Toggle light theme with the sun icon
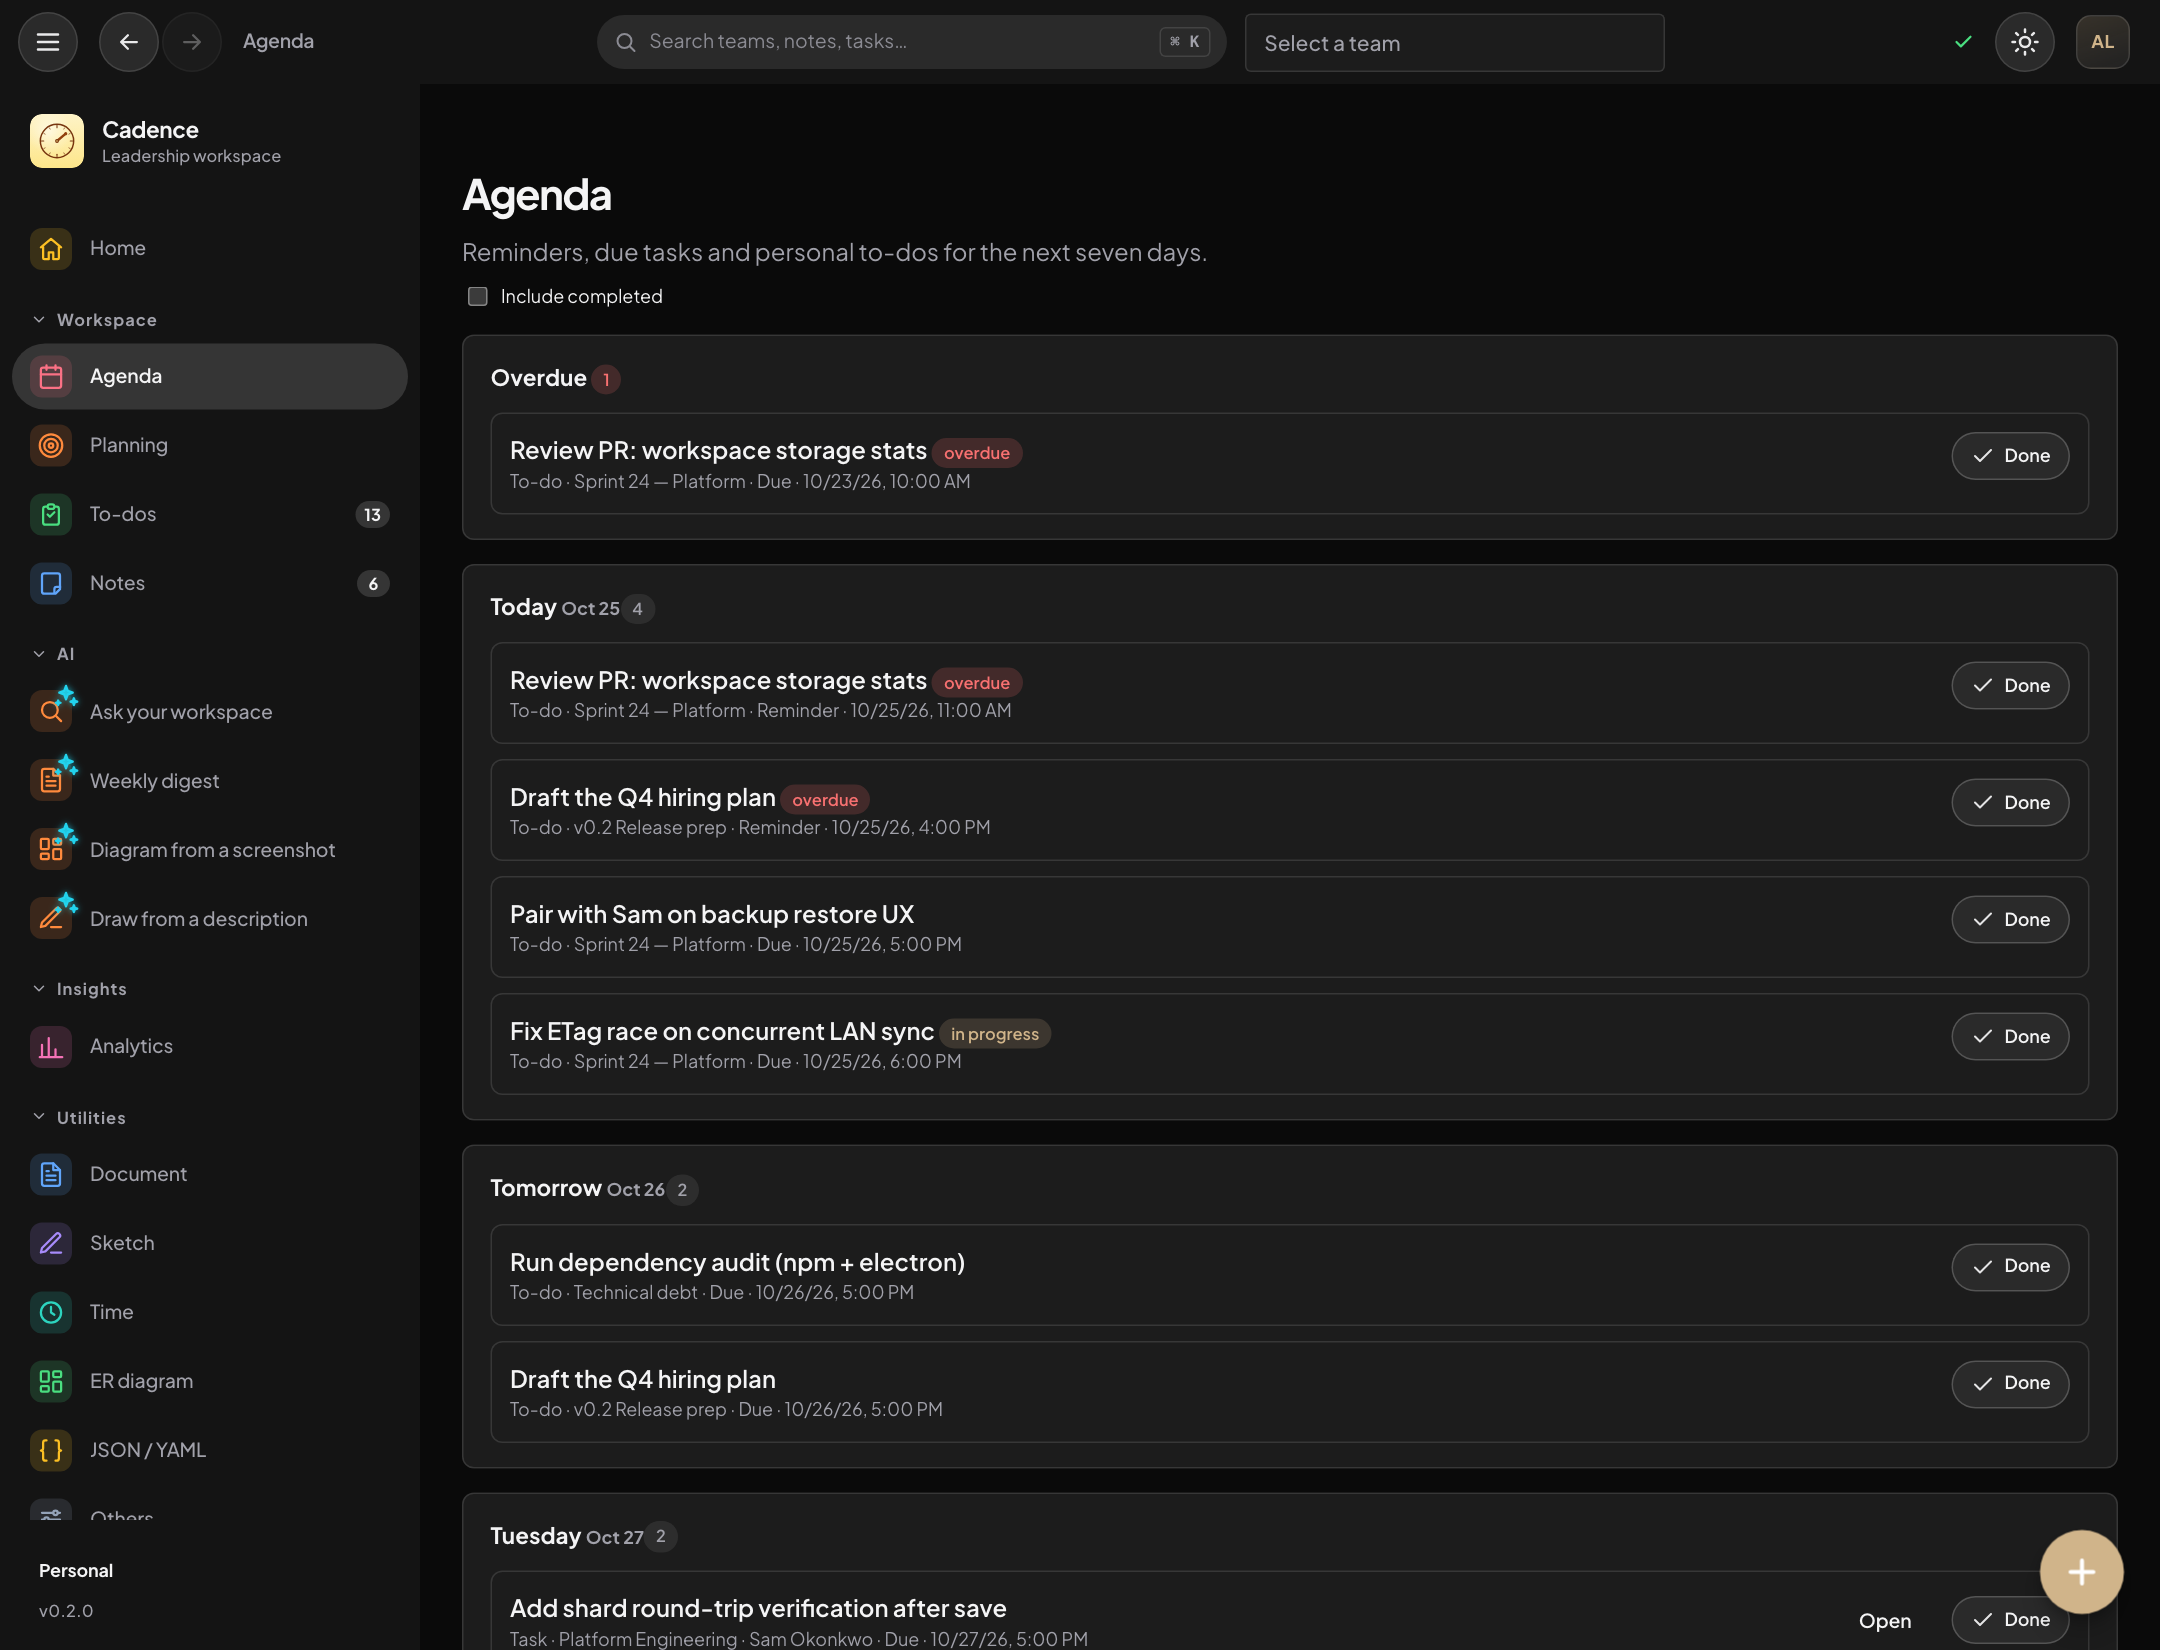Viewport: 2160px width, 1650px height. pyautogui.click(x=2025, y=42)
